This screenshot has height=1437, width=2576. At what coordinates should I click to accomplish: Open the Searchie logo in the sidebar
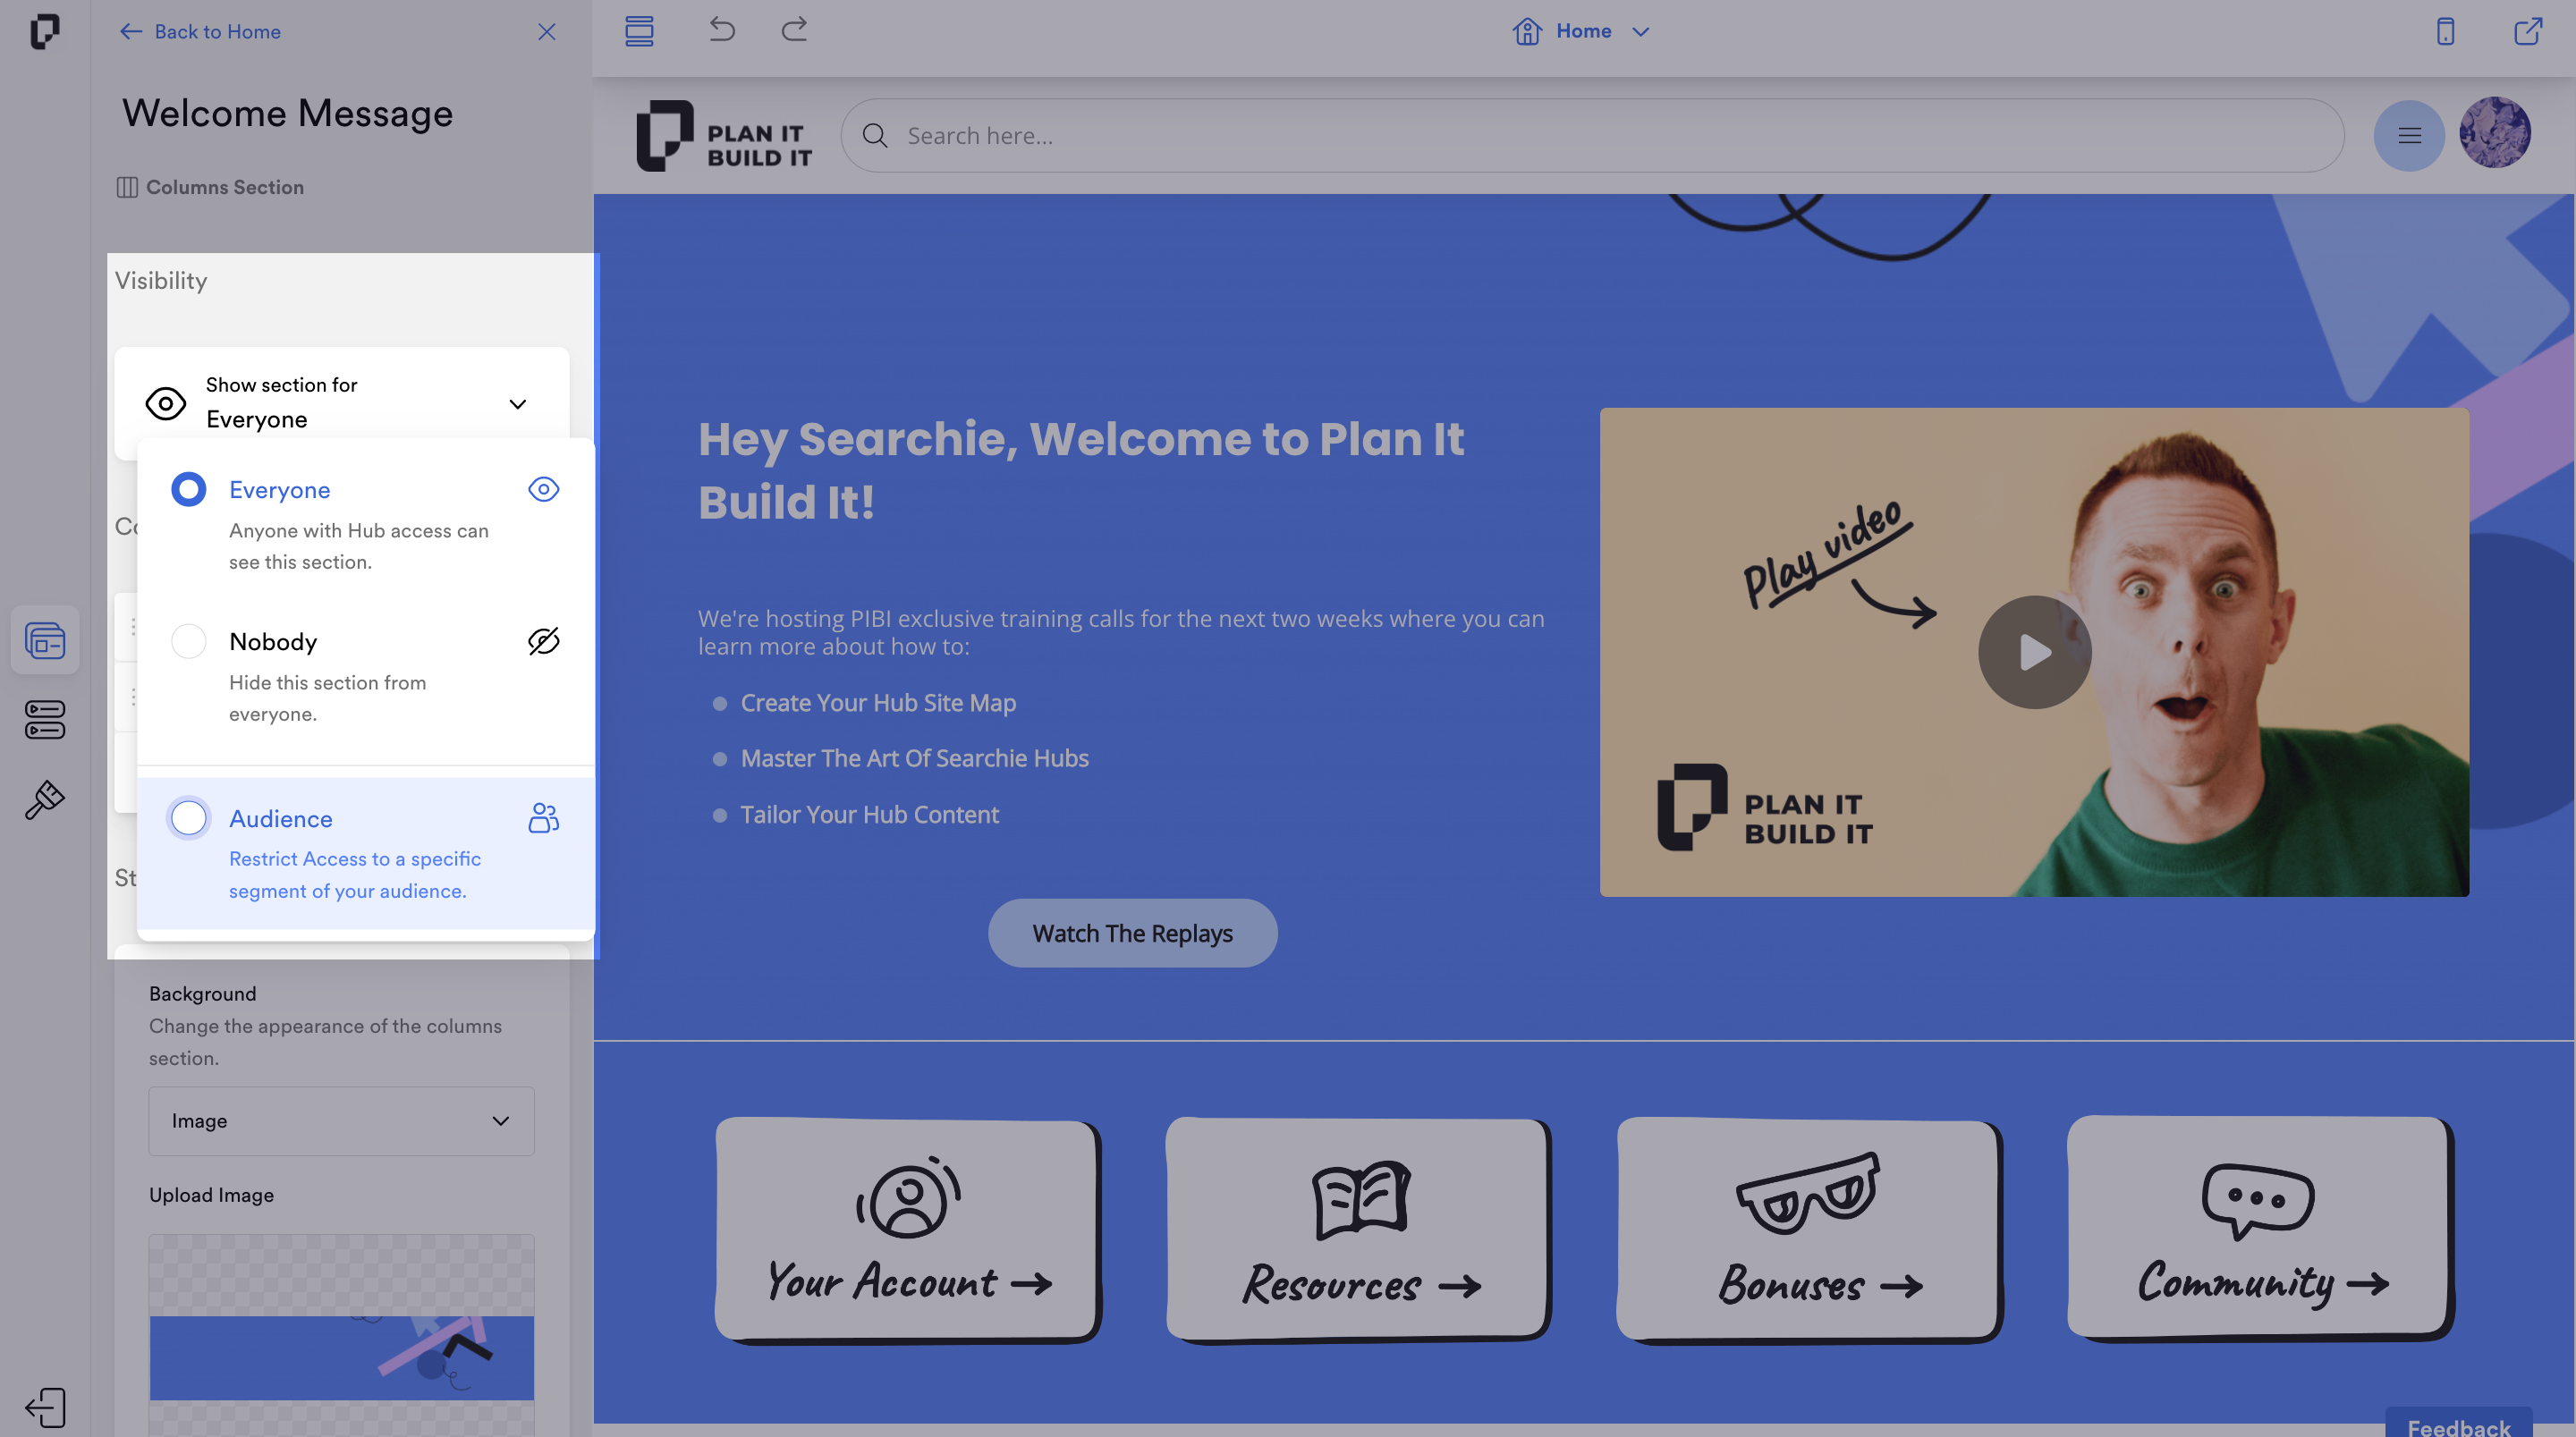point(44,31)
